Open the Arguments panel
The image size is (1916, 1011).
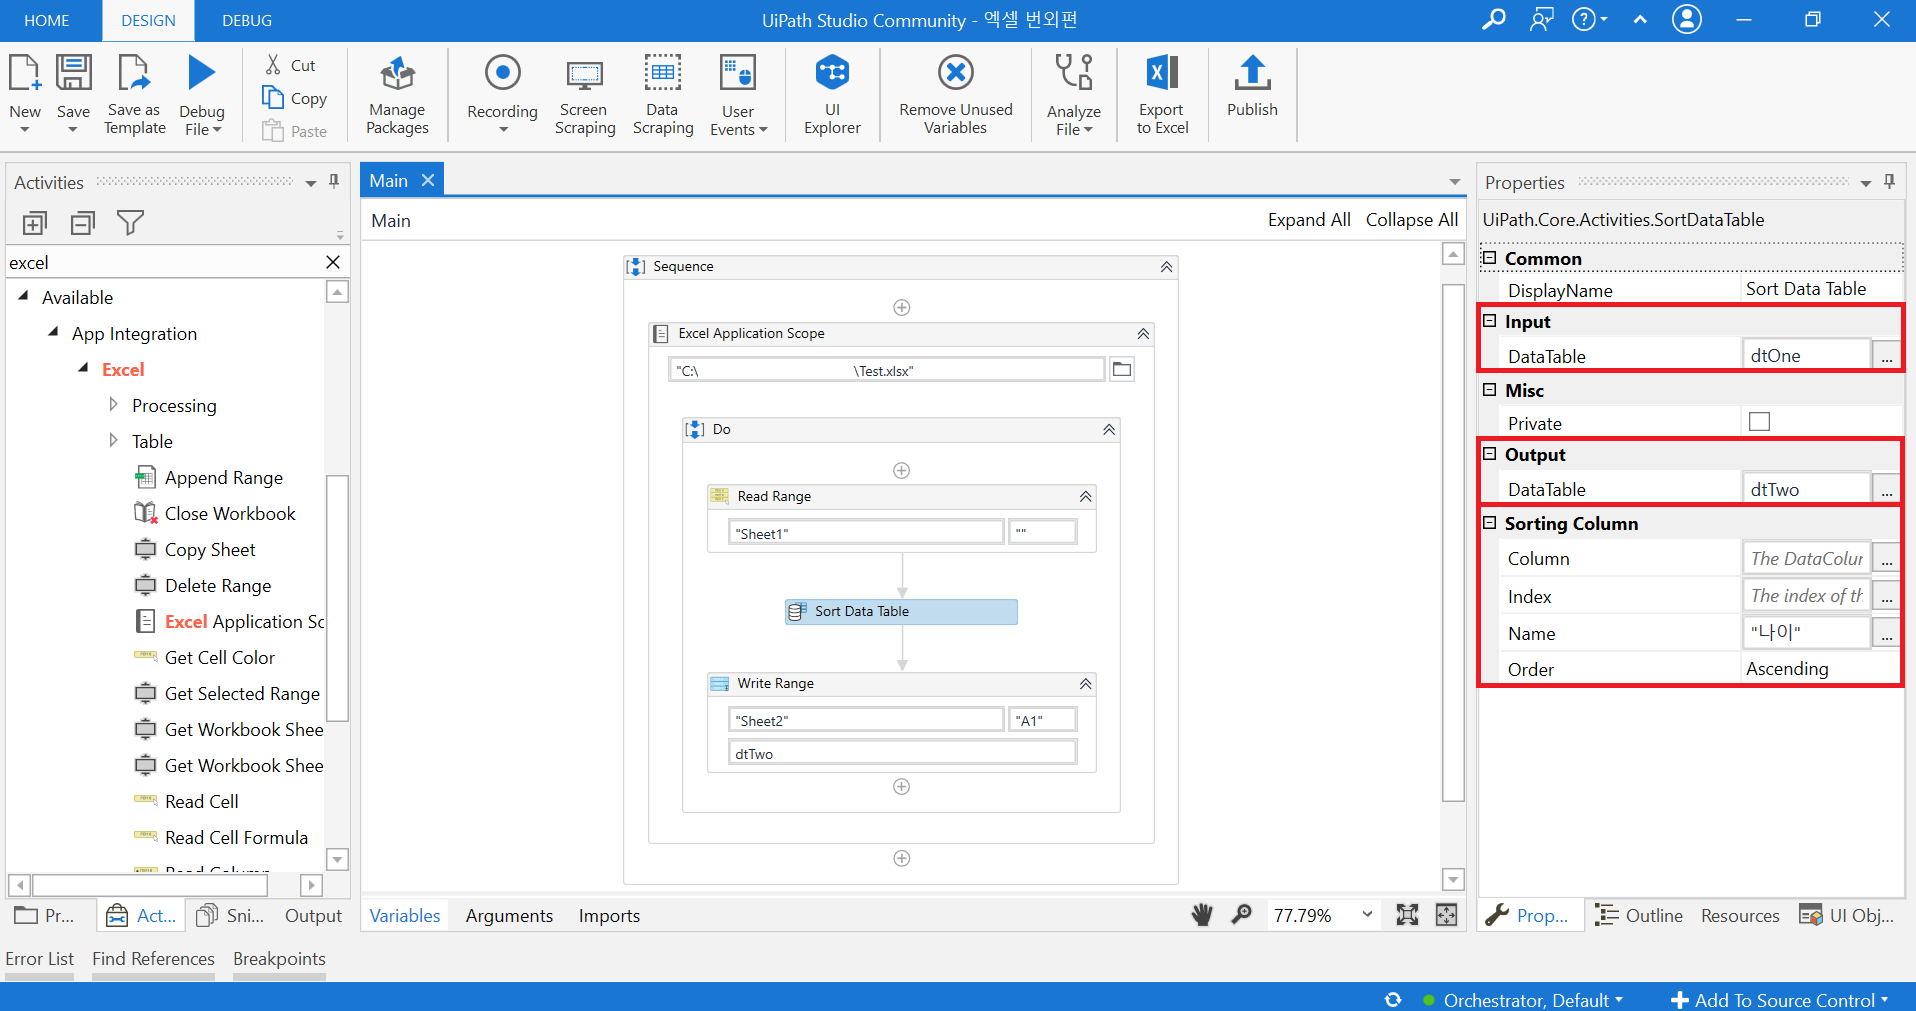pos(509,916)
